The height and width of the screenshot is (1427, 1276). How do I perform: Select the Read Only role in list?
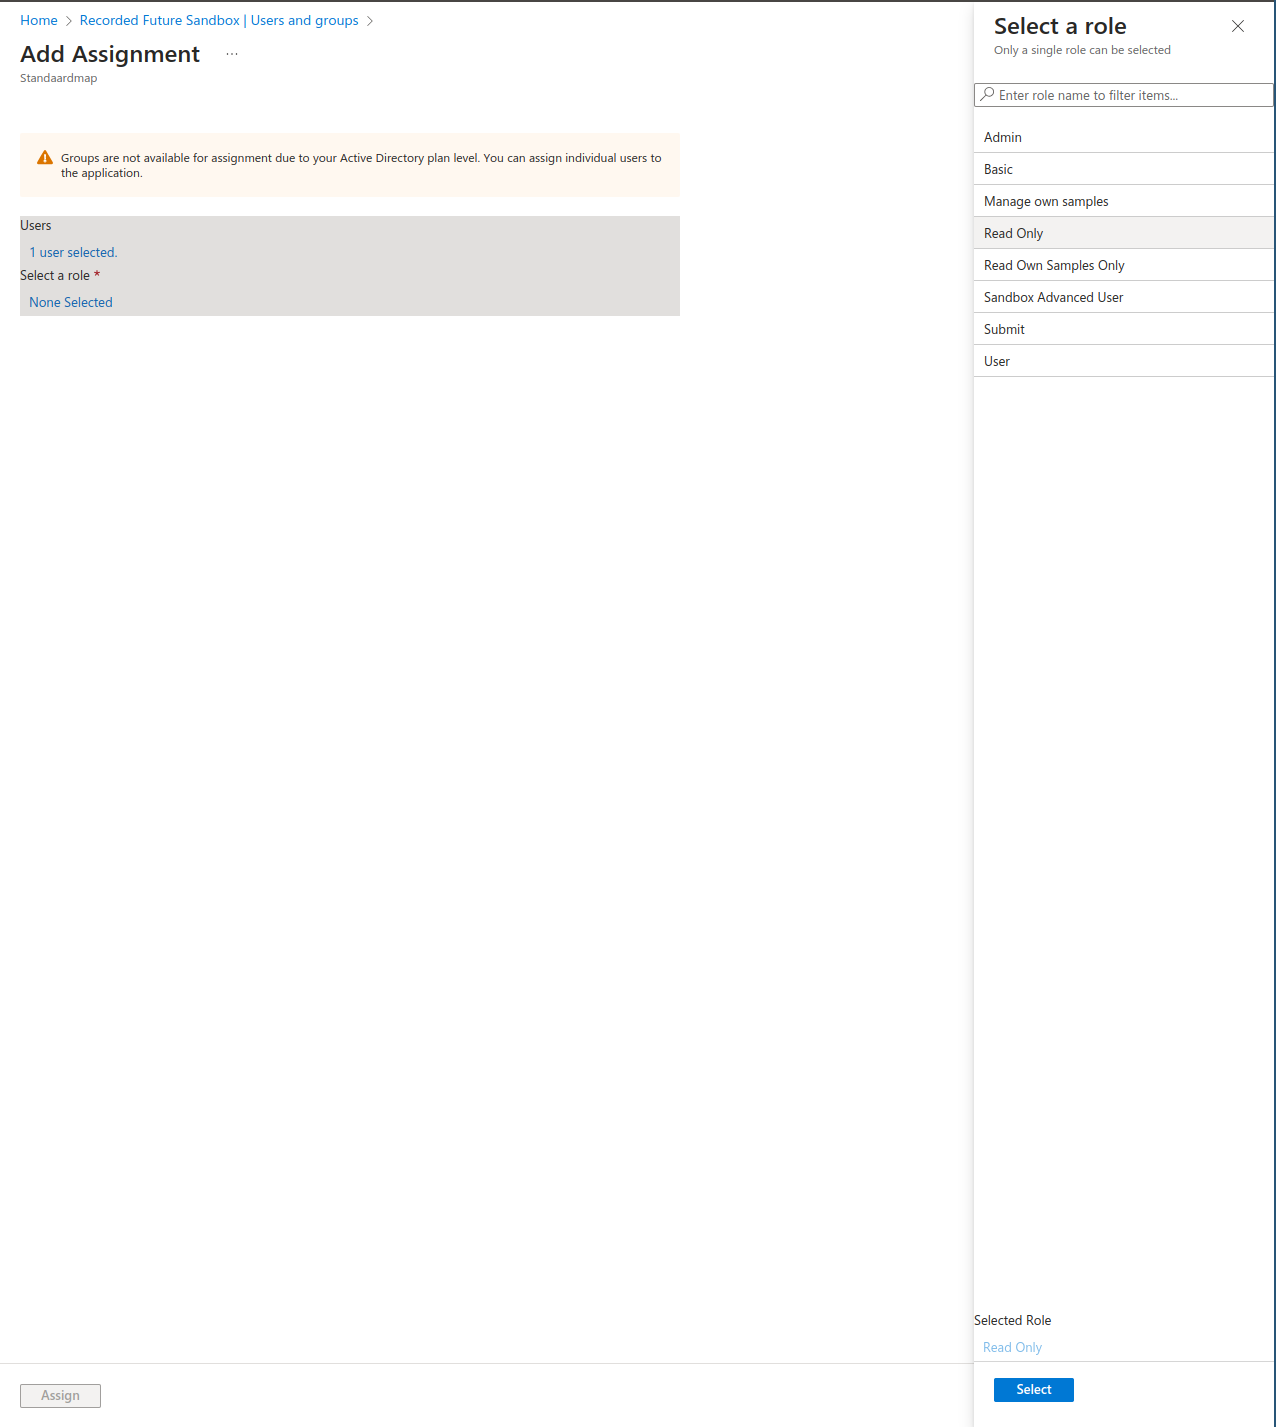[x=1013, y=233]
